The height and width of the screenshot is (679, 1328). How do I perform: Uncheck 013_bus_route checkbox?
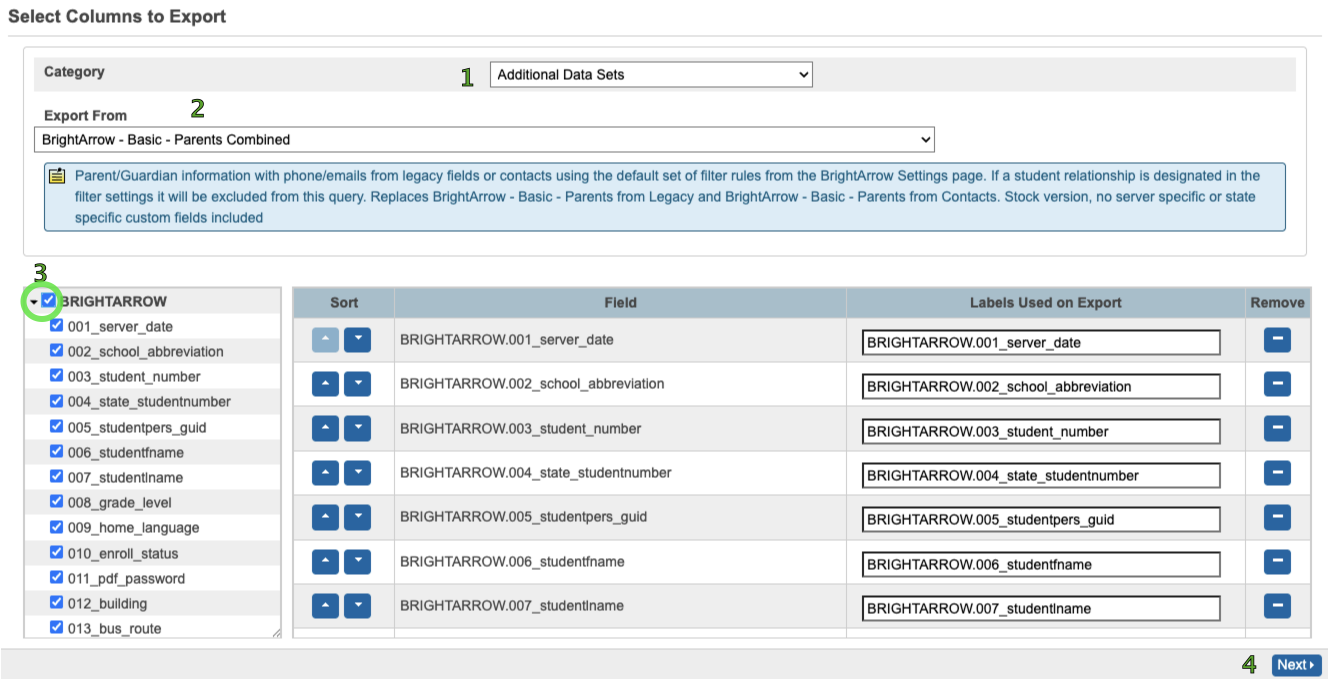57,627
